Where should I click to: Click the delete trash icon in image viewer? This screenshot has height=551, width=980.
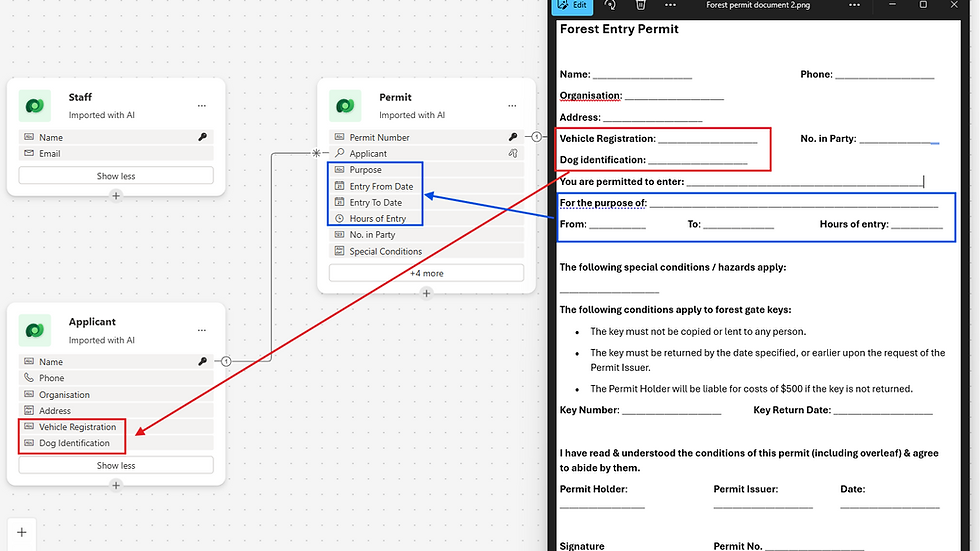[x=640, y=5]
